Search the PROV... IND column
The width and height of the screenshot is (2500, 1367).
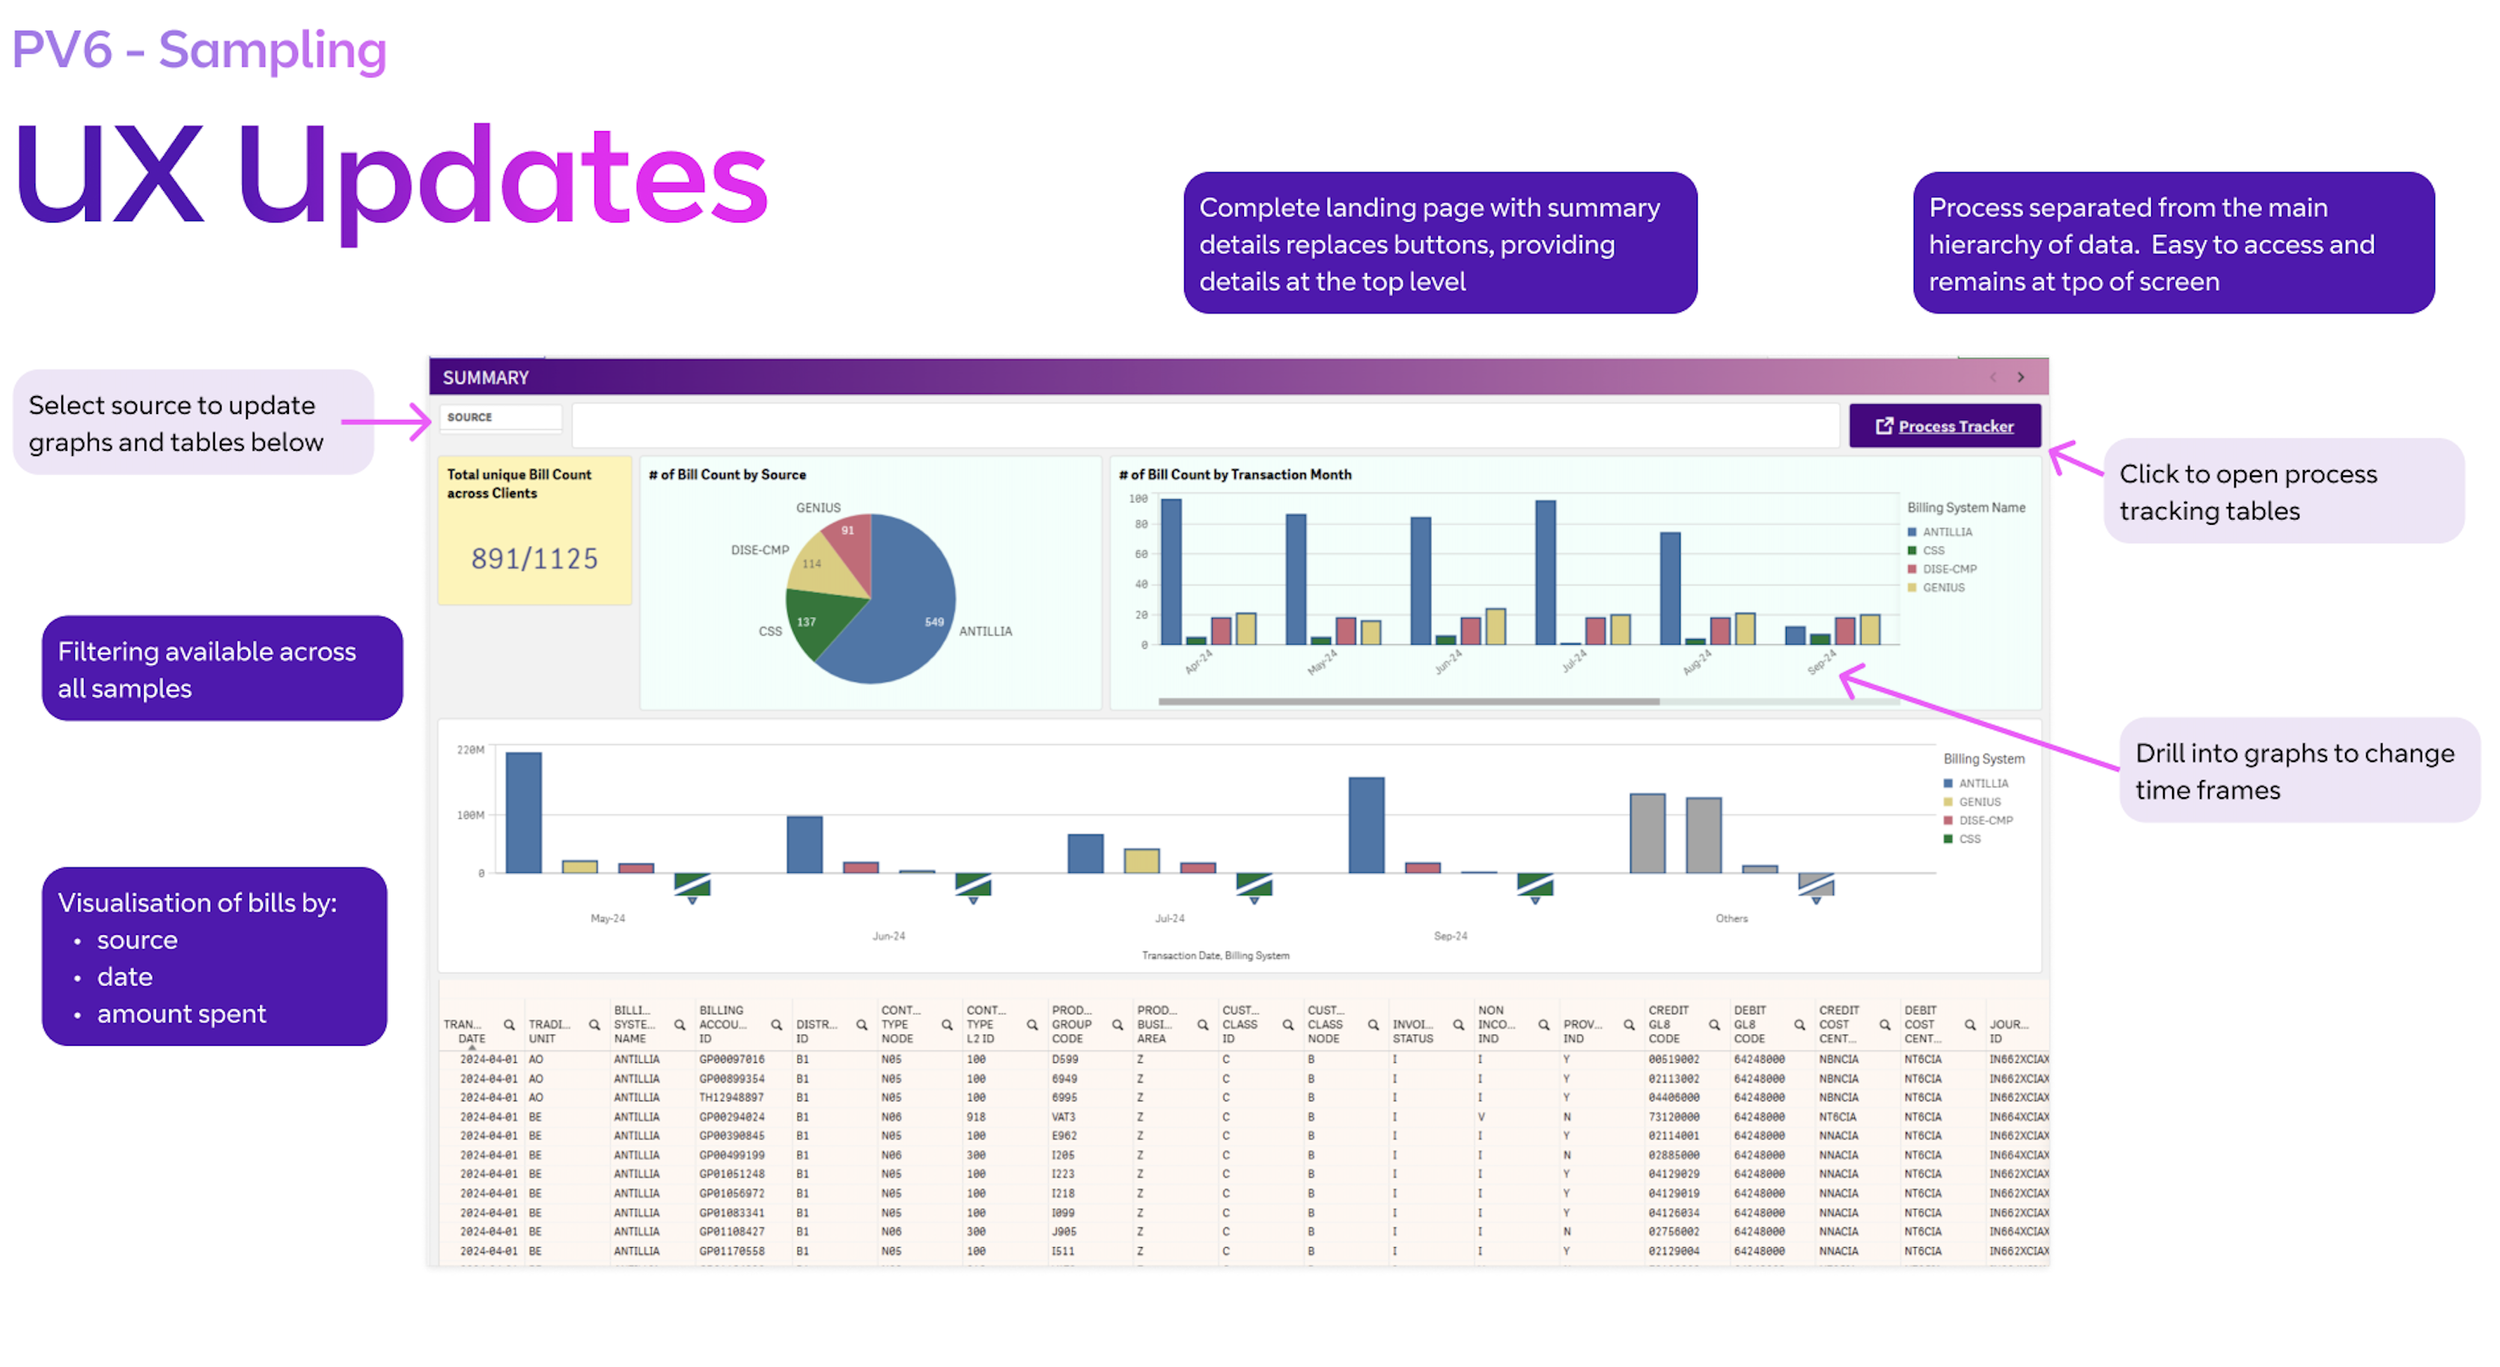tap(1629, 1025)
